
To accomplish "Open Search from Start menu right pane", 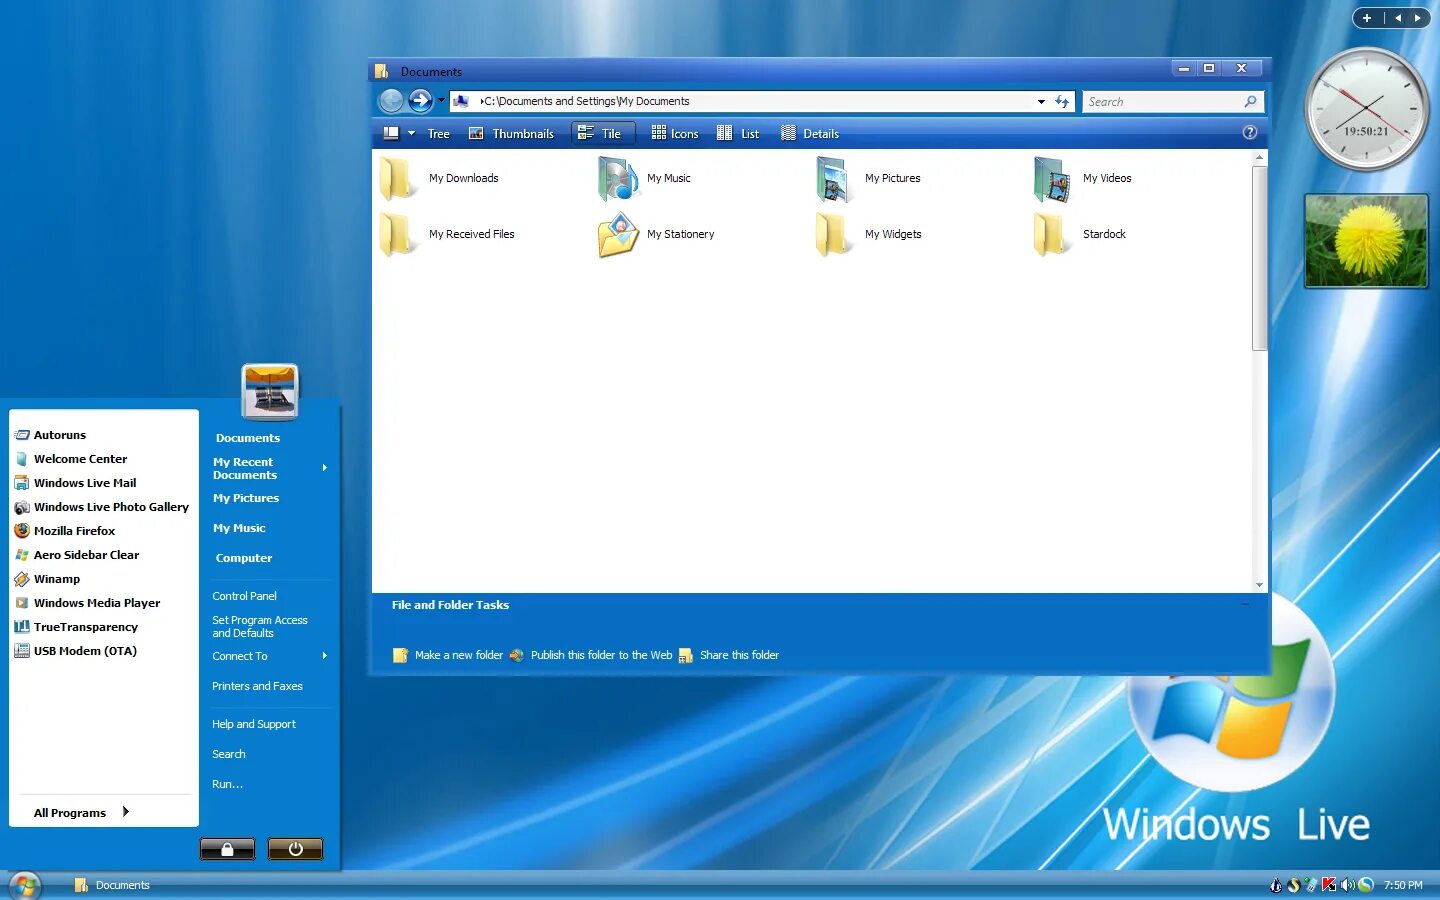I will tap(229, 754).
